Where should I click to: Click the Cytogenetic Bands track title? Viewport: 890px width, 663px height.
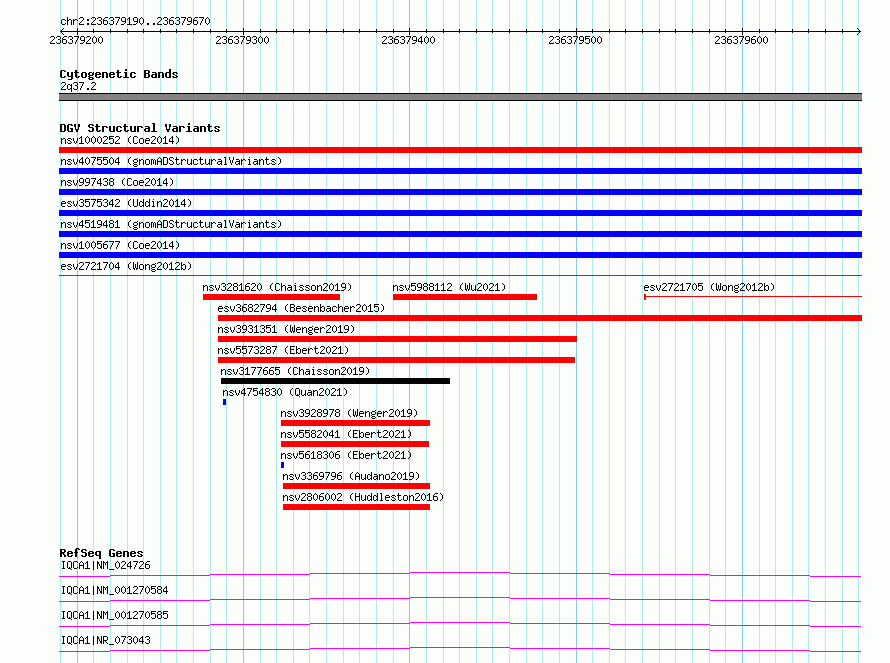(119, 74)
